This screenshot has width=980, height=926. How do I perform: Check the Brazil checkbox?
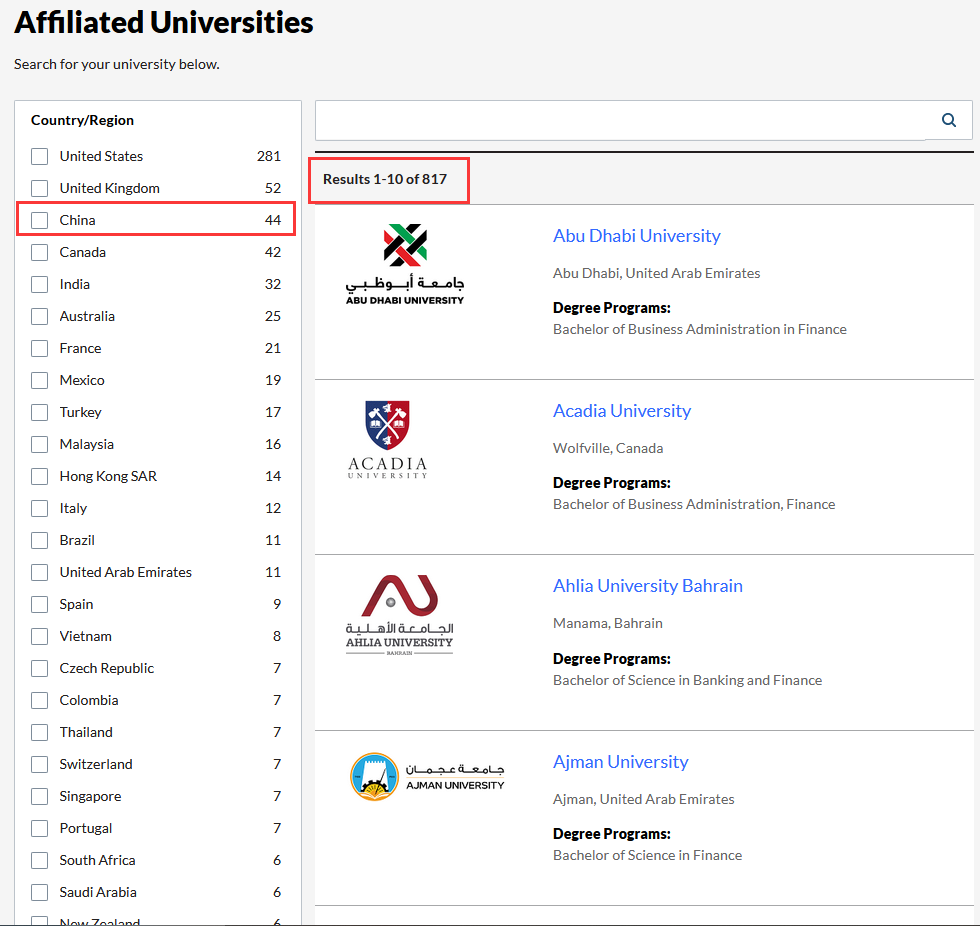(39, 540)
